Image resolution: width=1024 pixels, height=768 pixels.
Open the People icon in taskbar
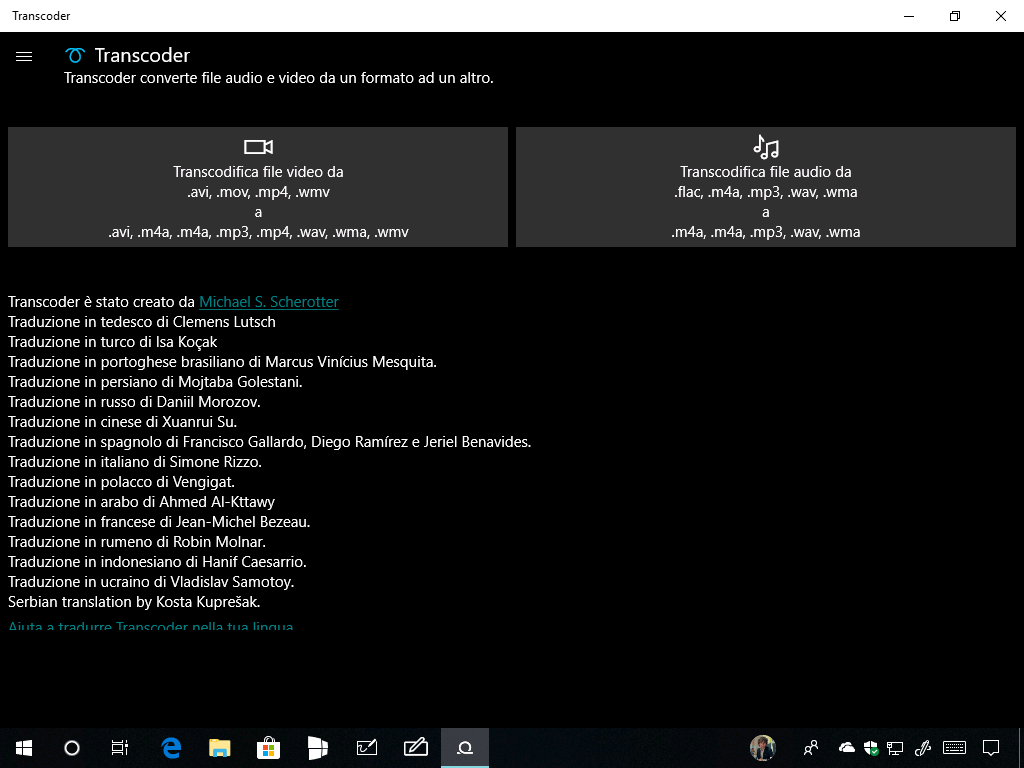tap(811, 748)
